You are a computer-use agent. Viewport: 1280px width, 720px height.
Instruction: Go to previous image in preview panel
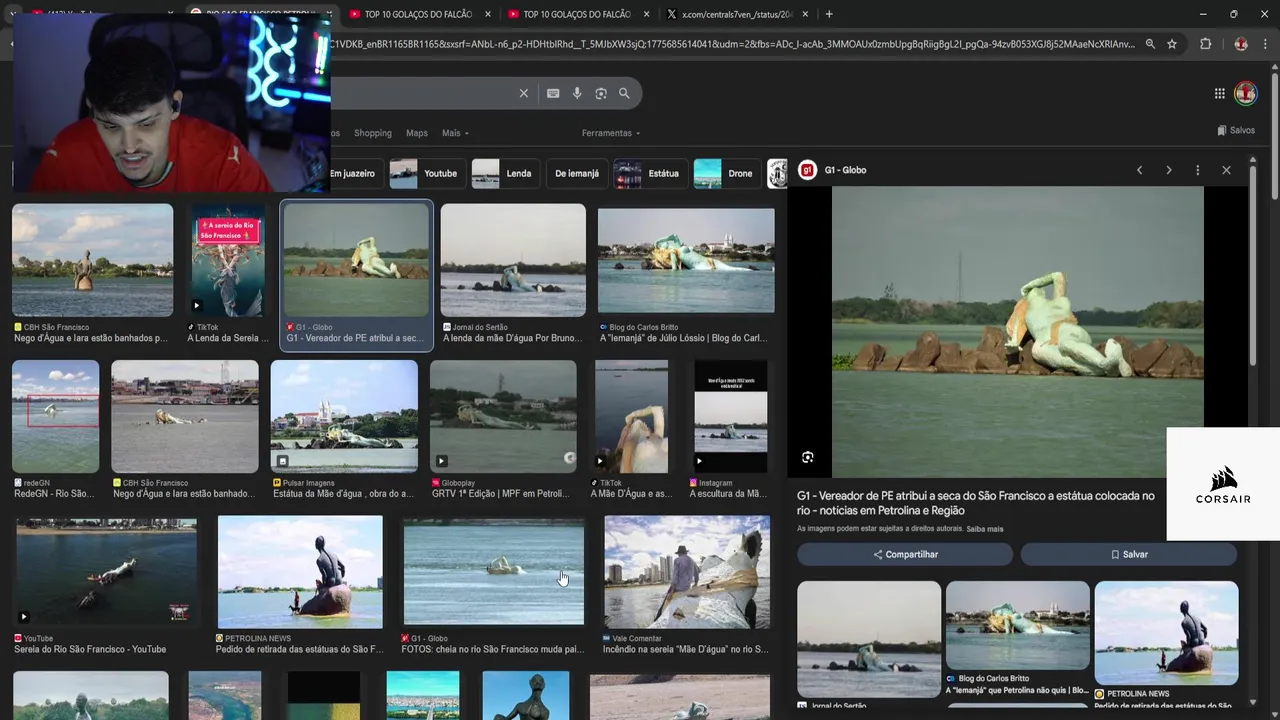pyautogui.click(x=1139, y=170)
